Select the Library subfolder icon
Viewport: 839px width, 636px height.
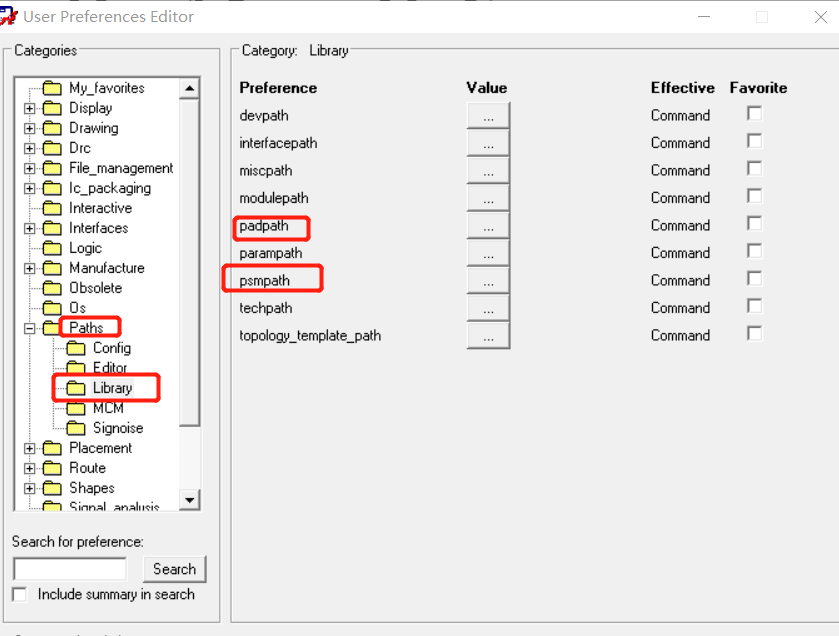click(76, 388)
